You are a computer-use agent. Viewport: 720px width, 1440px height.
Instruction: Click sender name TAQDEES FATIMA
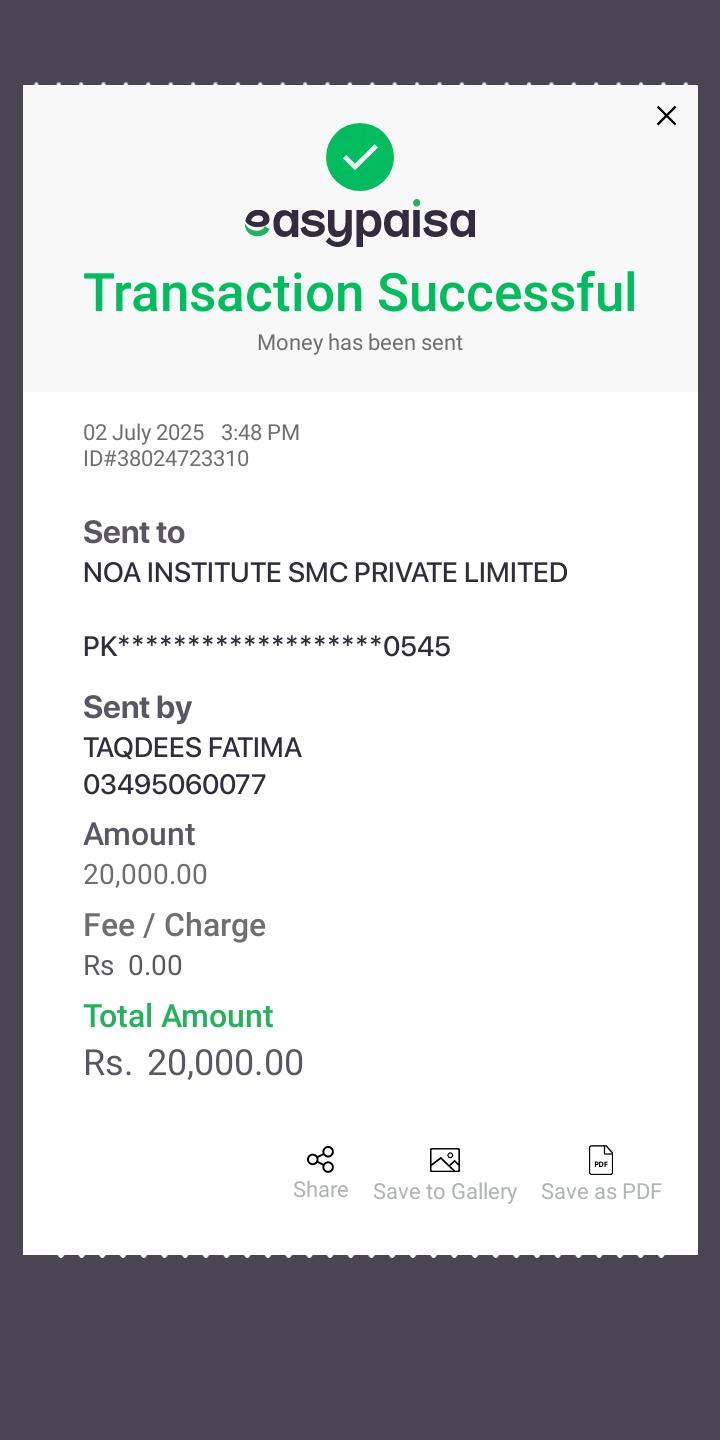tap(192, 748)
